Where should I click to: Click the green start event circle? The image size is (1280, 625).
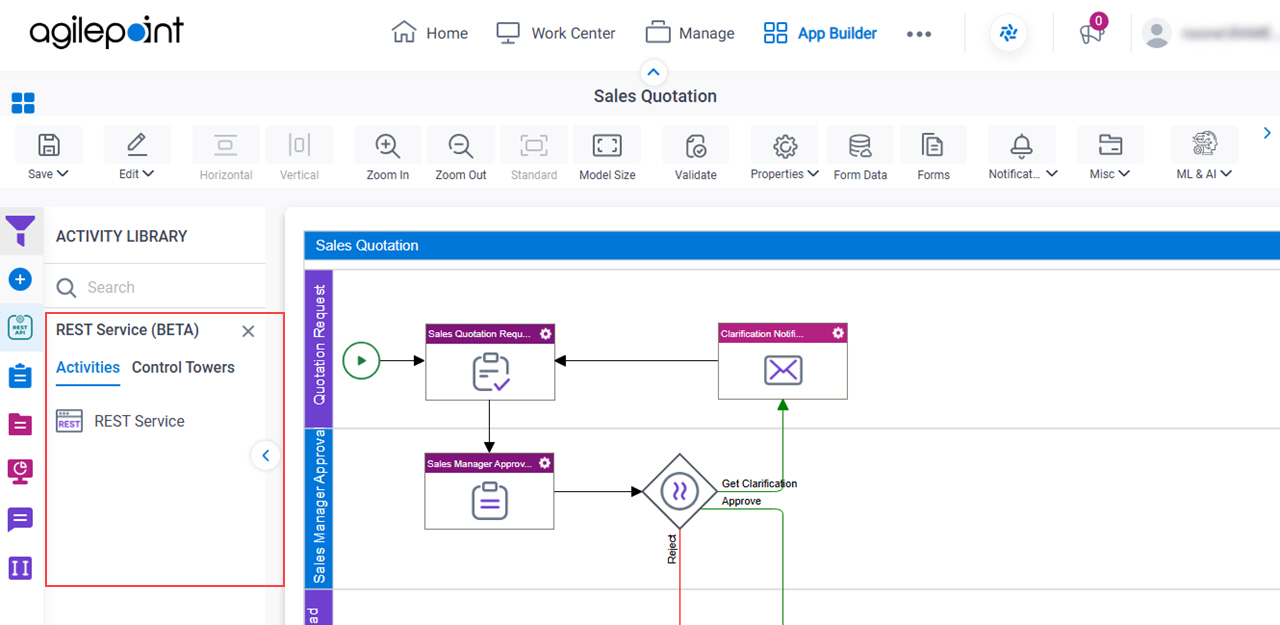coord(361,360)
